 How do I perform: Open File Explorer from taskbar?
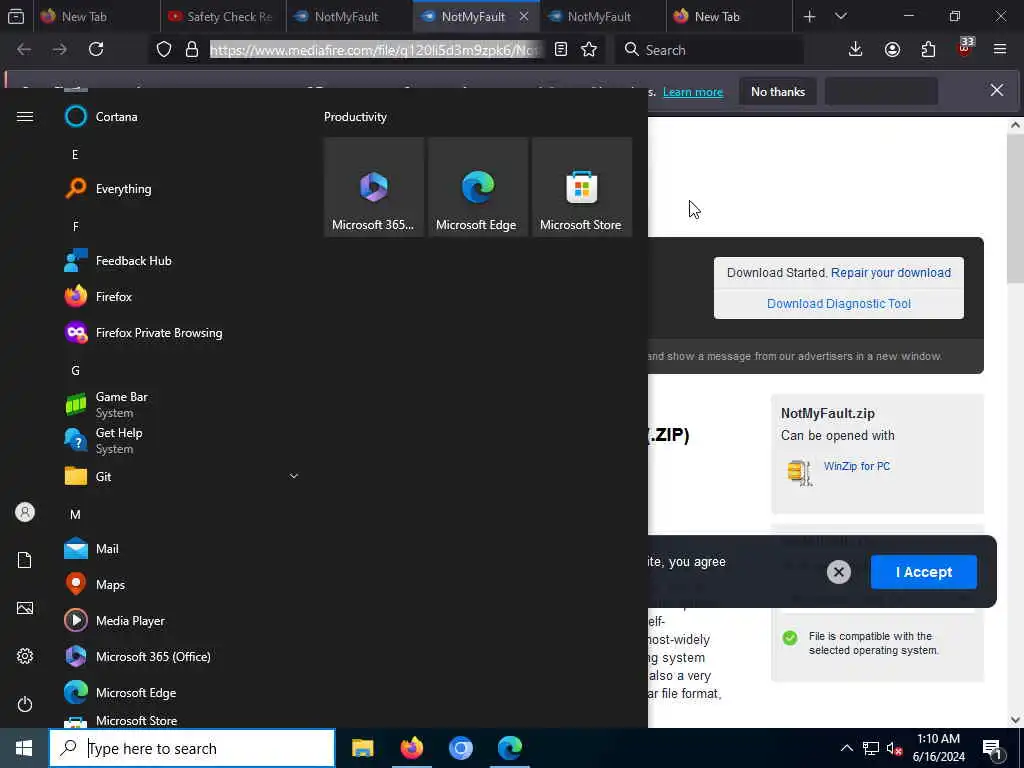362,748
